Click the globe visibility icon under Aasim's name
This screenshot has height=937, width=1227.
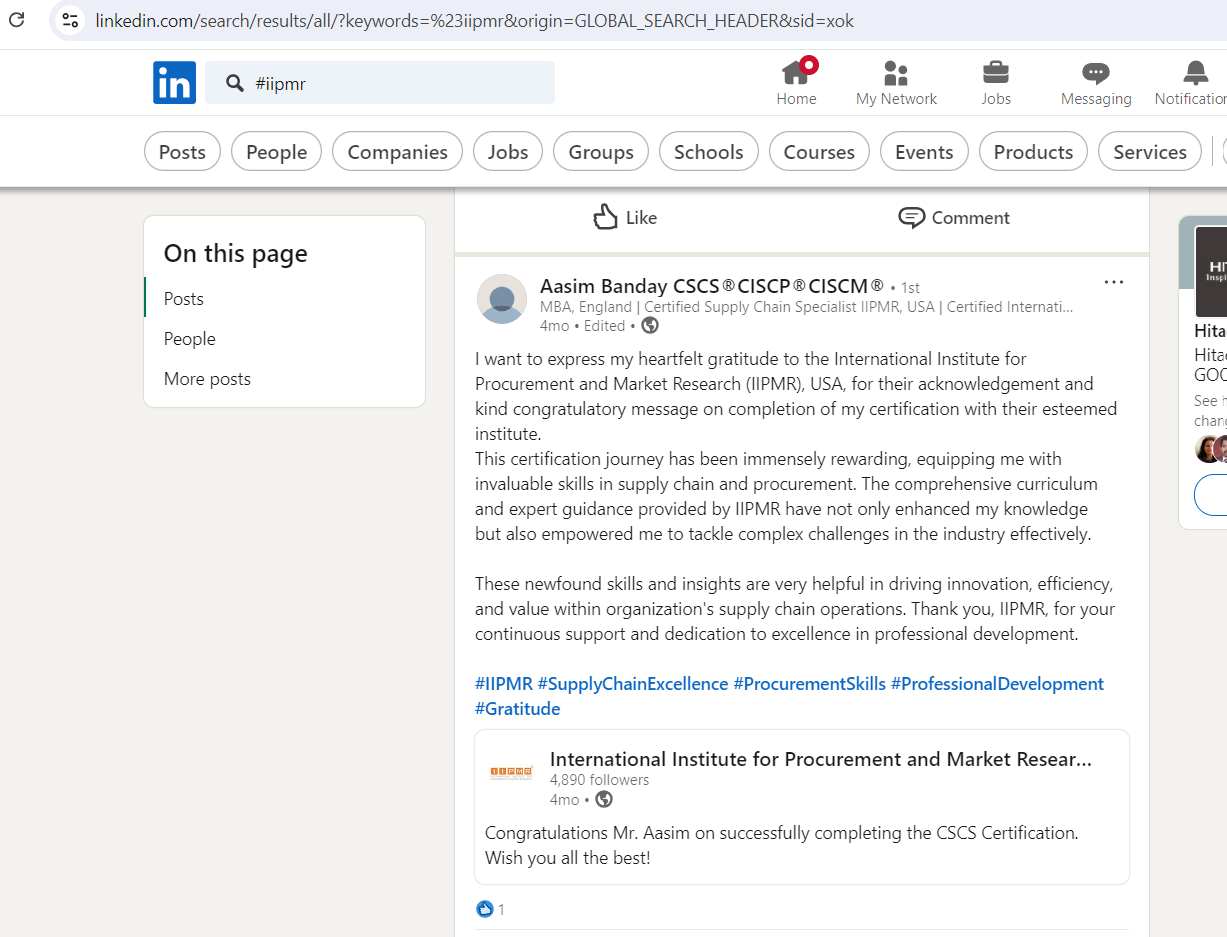pyautogui.click(x=650, y=325)
